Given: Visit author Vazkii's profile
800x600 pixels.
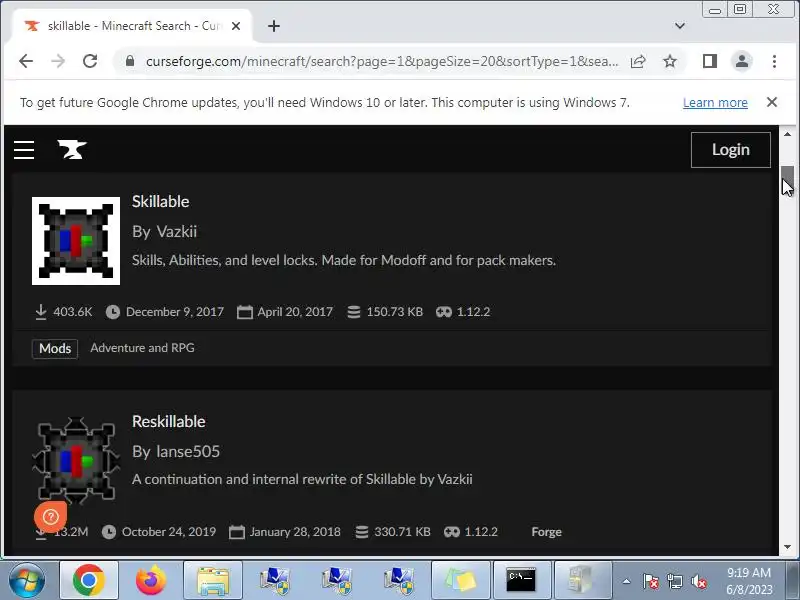Looking at the screenshot, I should [x=177, y=232].
